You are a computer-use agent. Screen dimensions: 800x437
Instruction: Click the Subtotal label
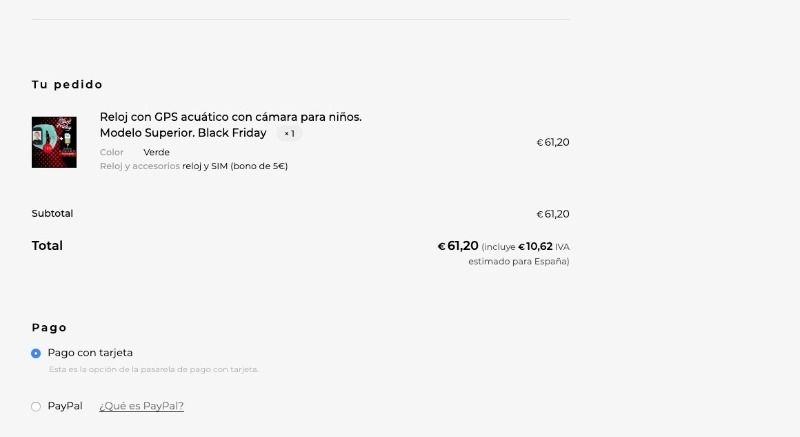52,214
